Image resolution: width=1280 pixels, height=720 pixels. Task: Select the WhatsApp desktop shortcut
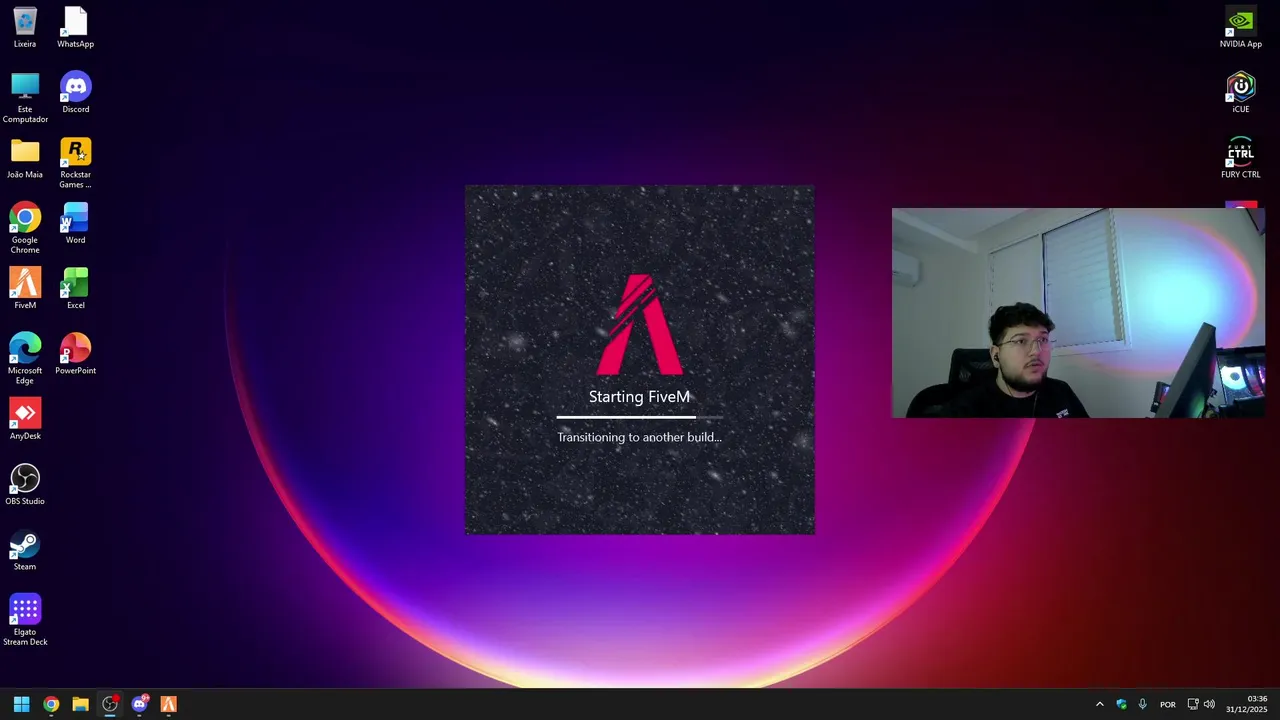pyautogui.click(x=75, y=28)
